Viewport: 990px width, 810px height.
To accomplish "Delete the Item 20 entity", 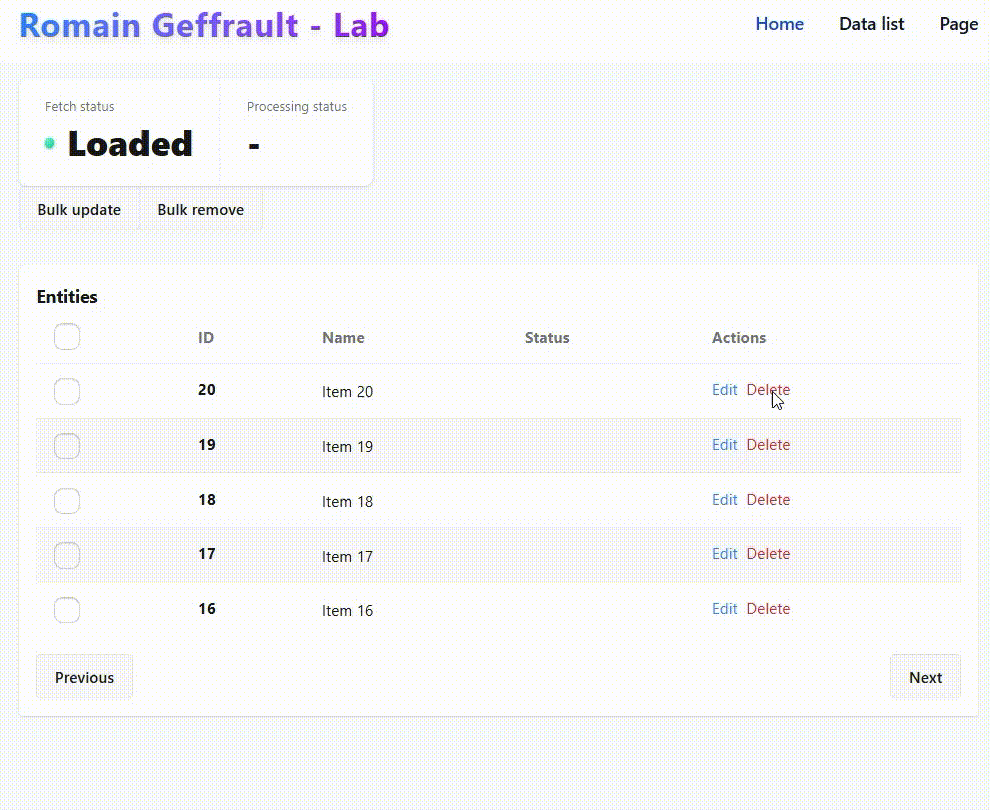I will click(768, 390).
